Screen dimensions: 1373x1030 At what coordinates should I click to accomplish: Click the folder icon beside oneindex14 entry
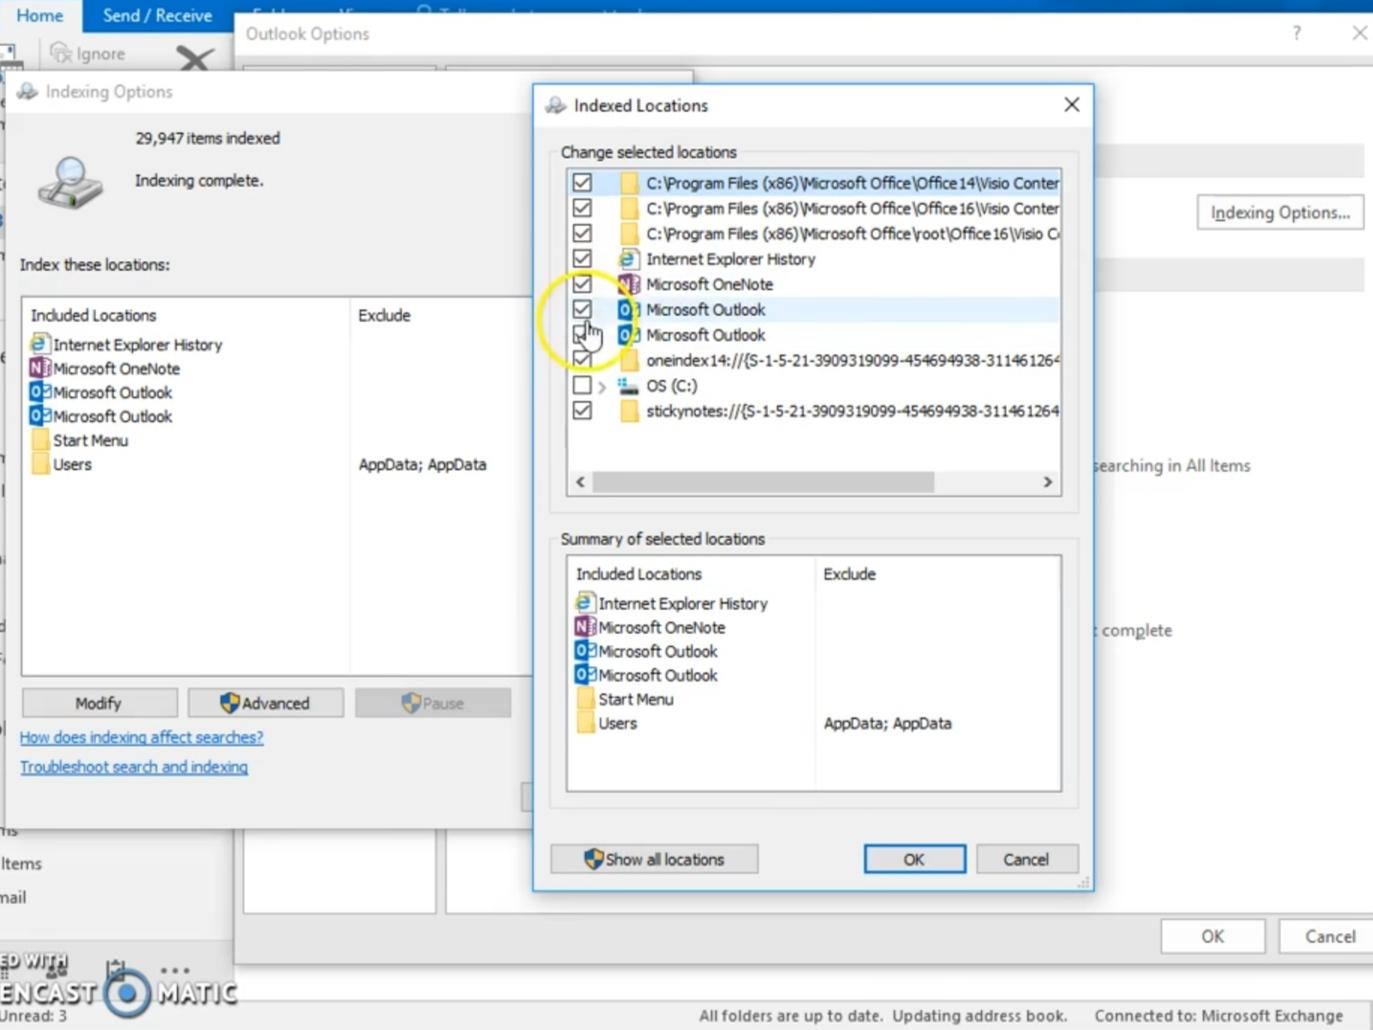(629, 360)
